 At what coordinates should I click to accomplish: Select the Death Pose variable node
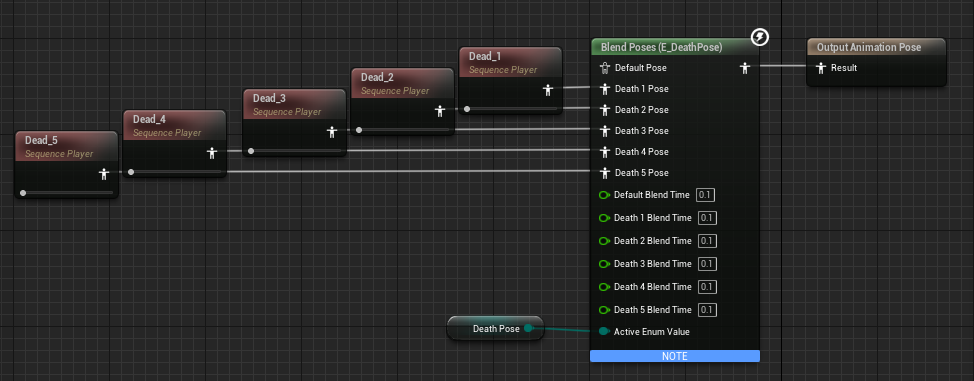(496, 328)
